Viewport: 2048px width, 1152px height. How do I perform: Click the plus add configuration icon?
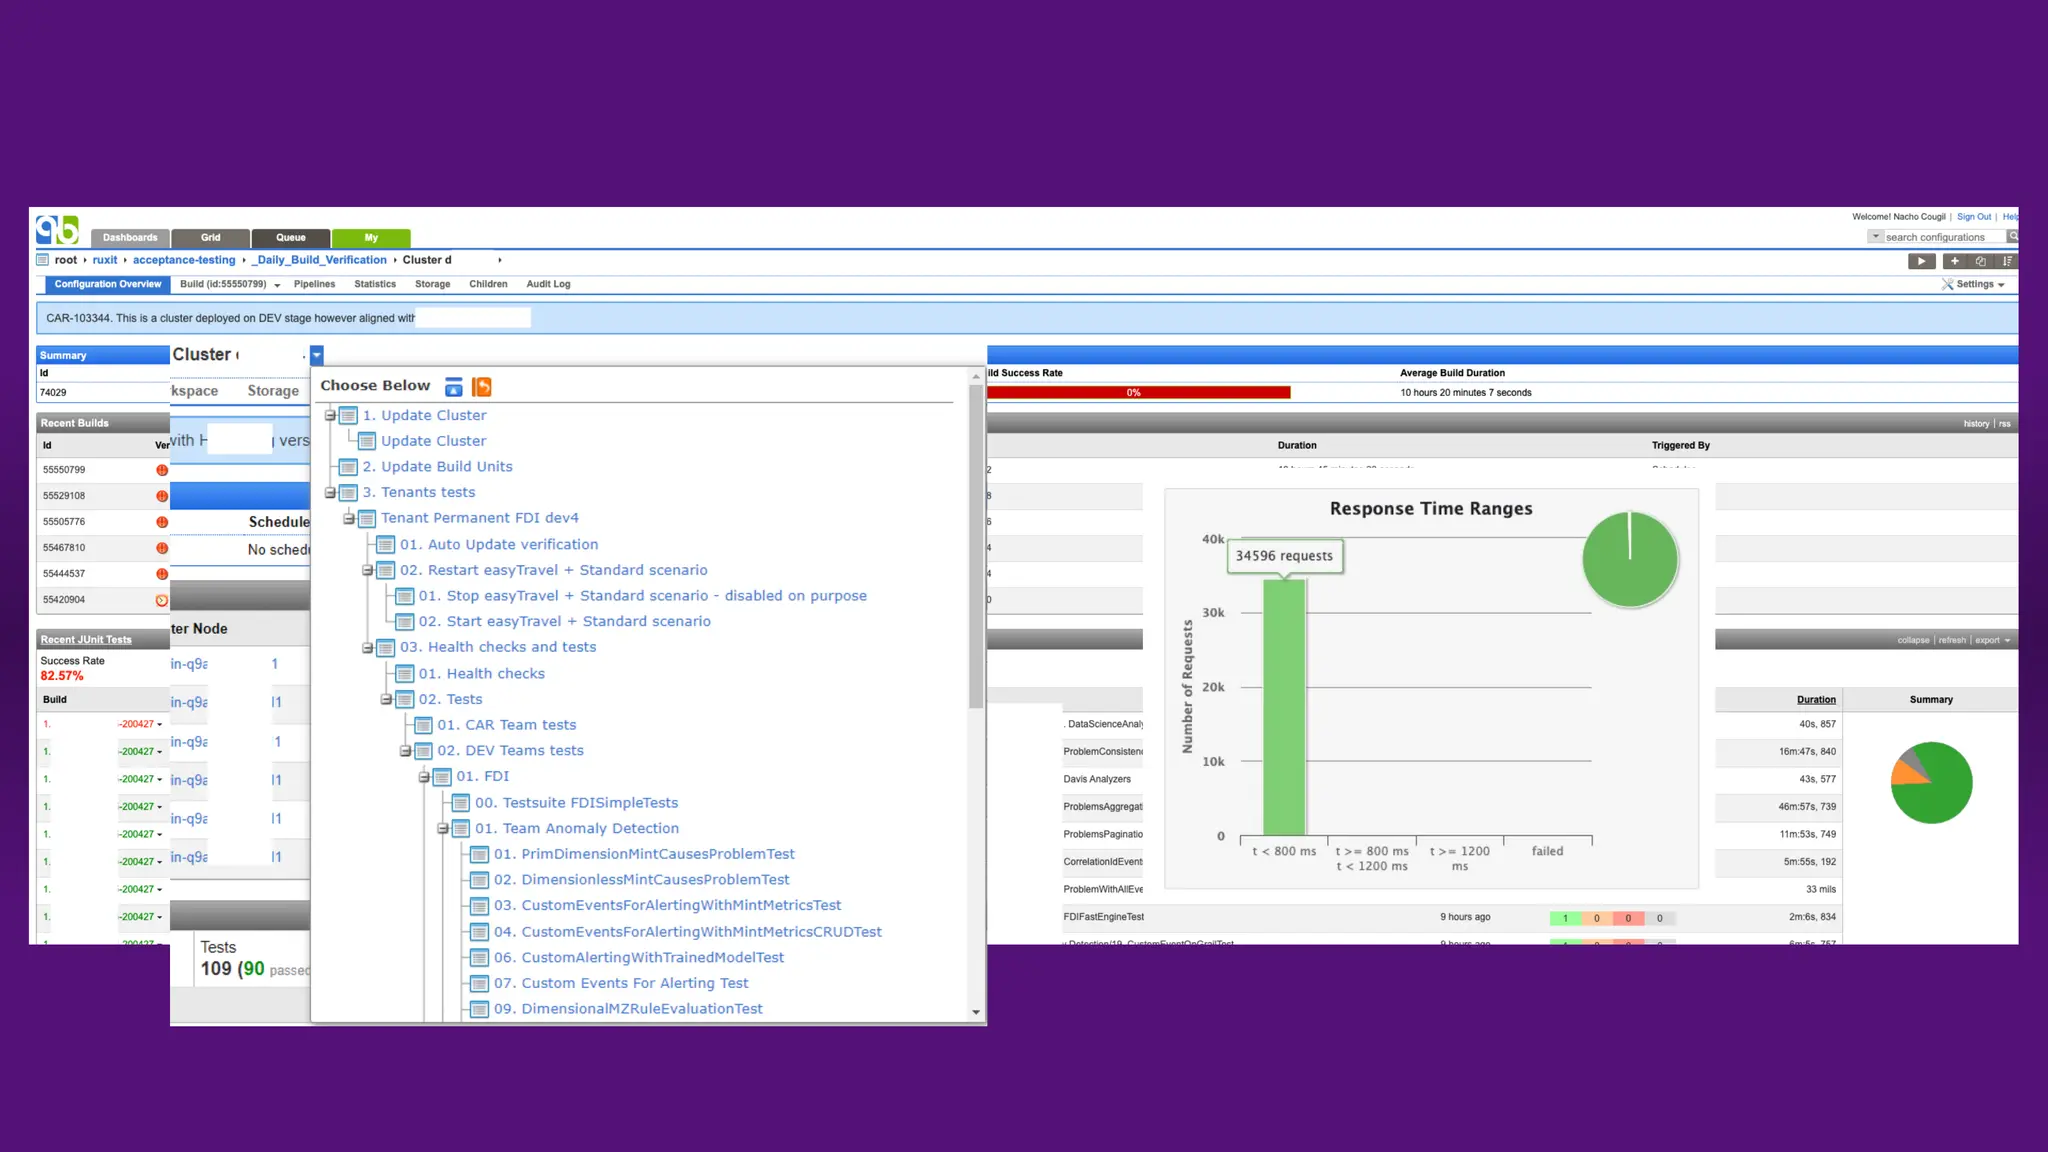point(1954,261)
